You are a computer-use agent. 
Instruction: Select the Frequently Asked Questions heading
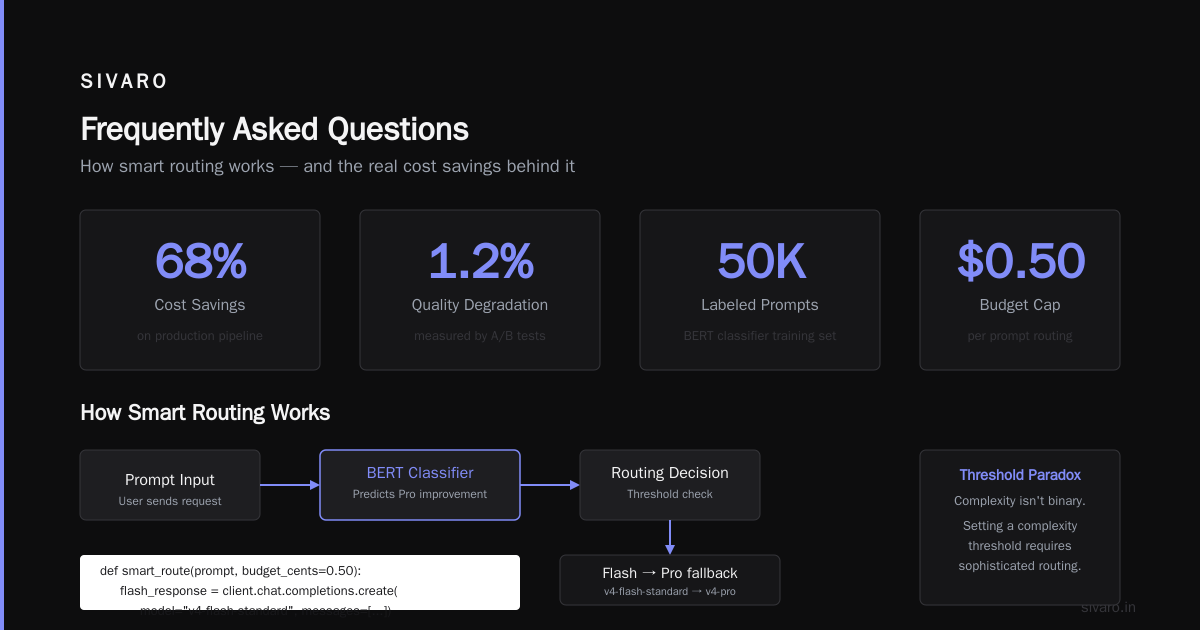pos(274,129)
